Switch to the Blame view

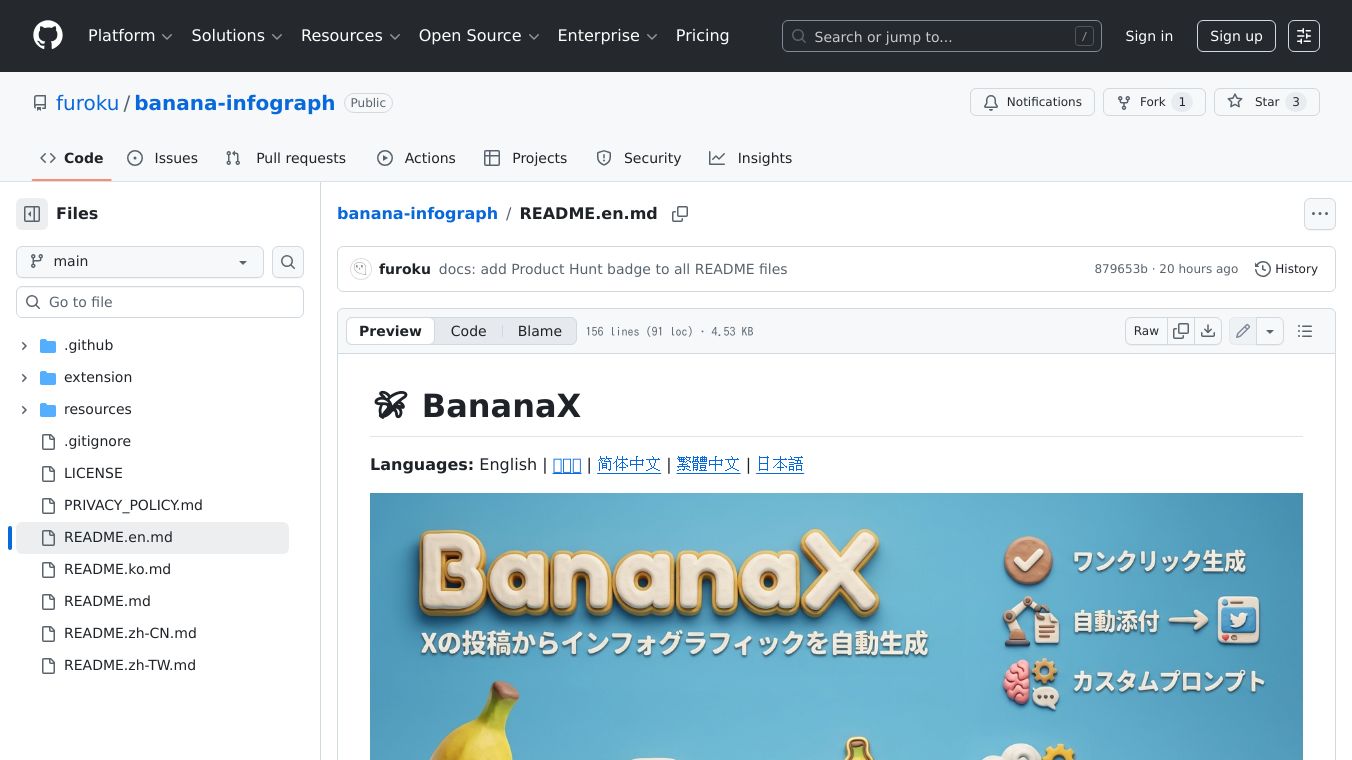[x=540, y=331]
